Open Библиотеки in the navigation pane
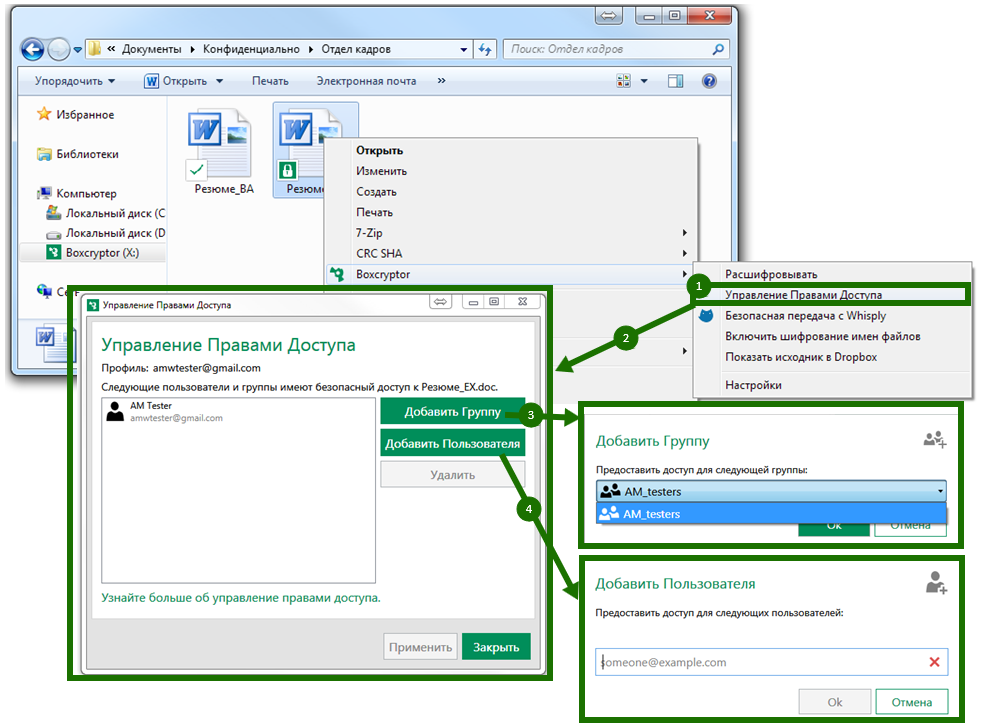Viewport: 986px width, 728px height. tap(78, 154)
